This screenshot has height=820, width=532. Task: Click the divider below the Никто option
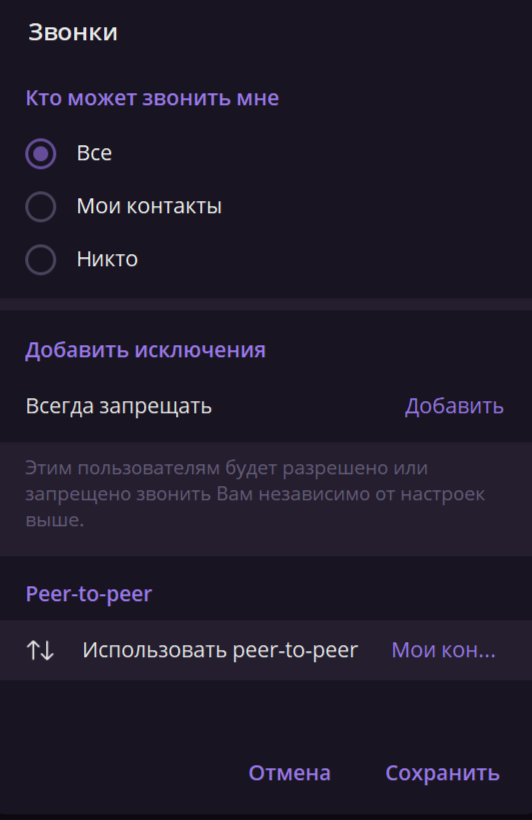coord(266,304)
